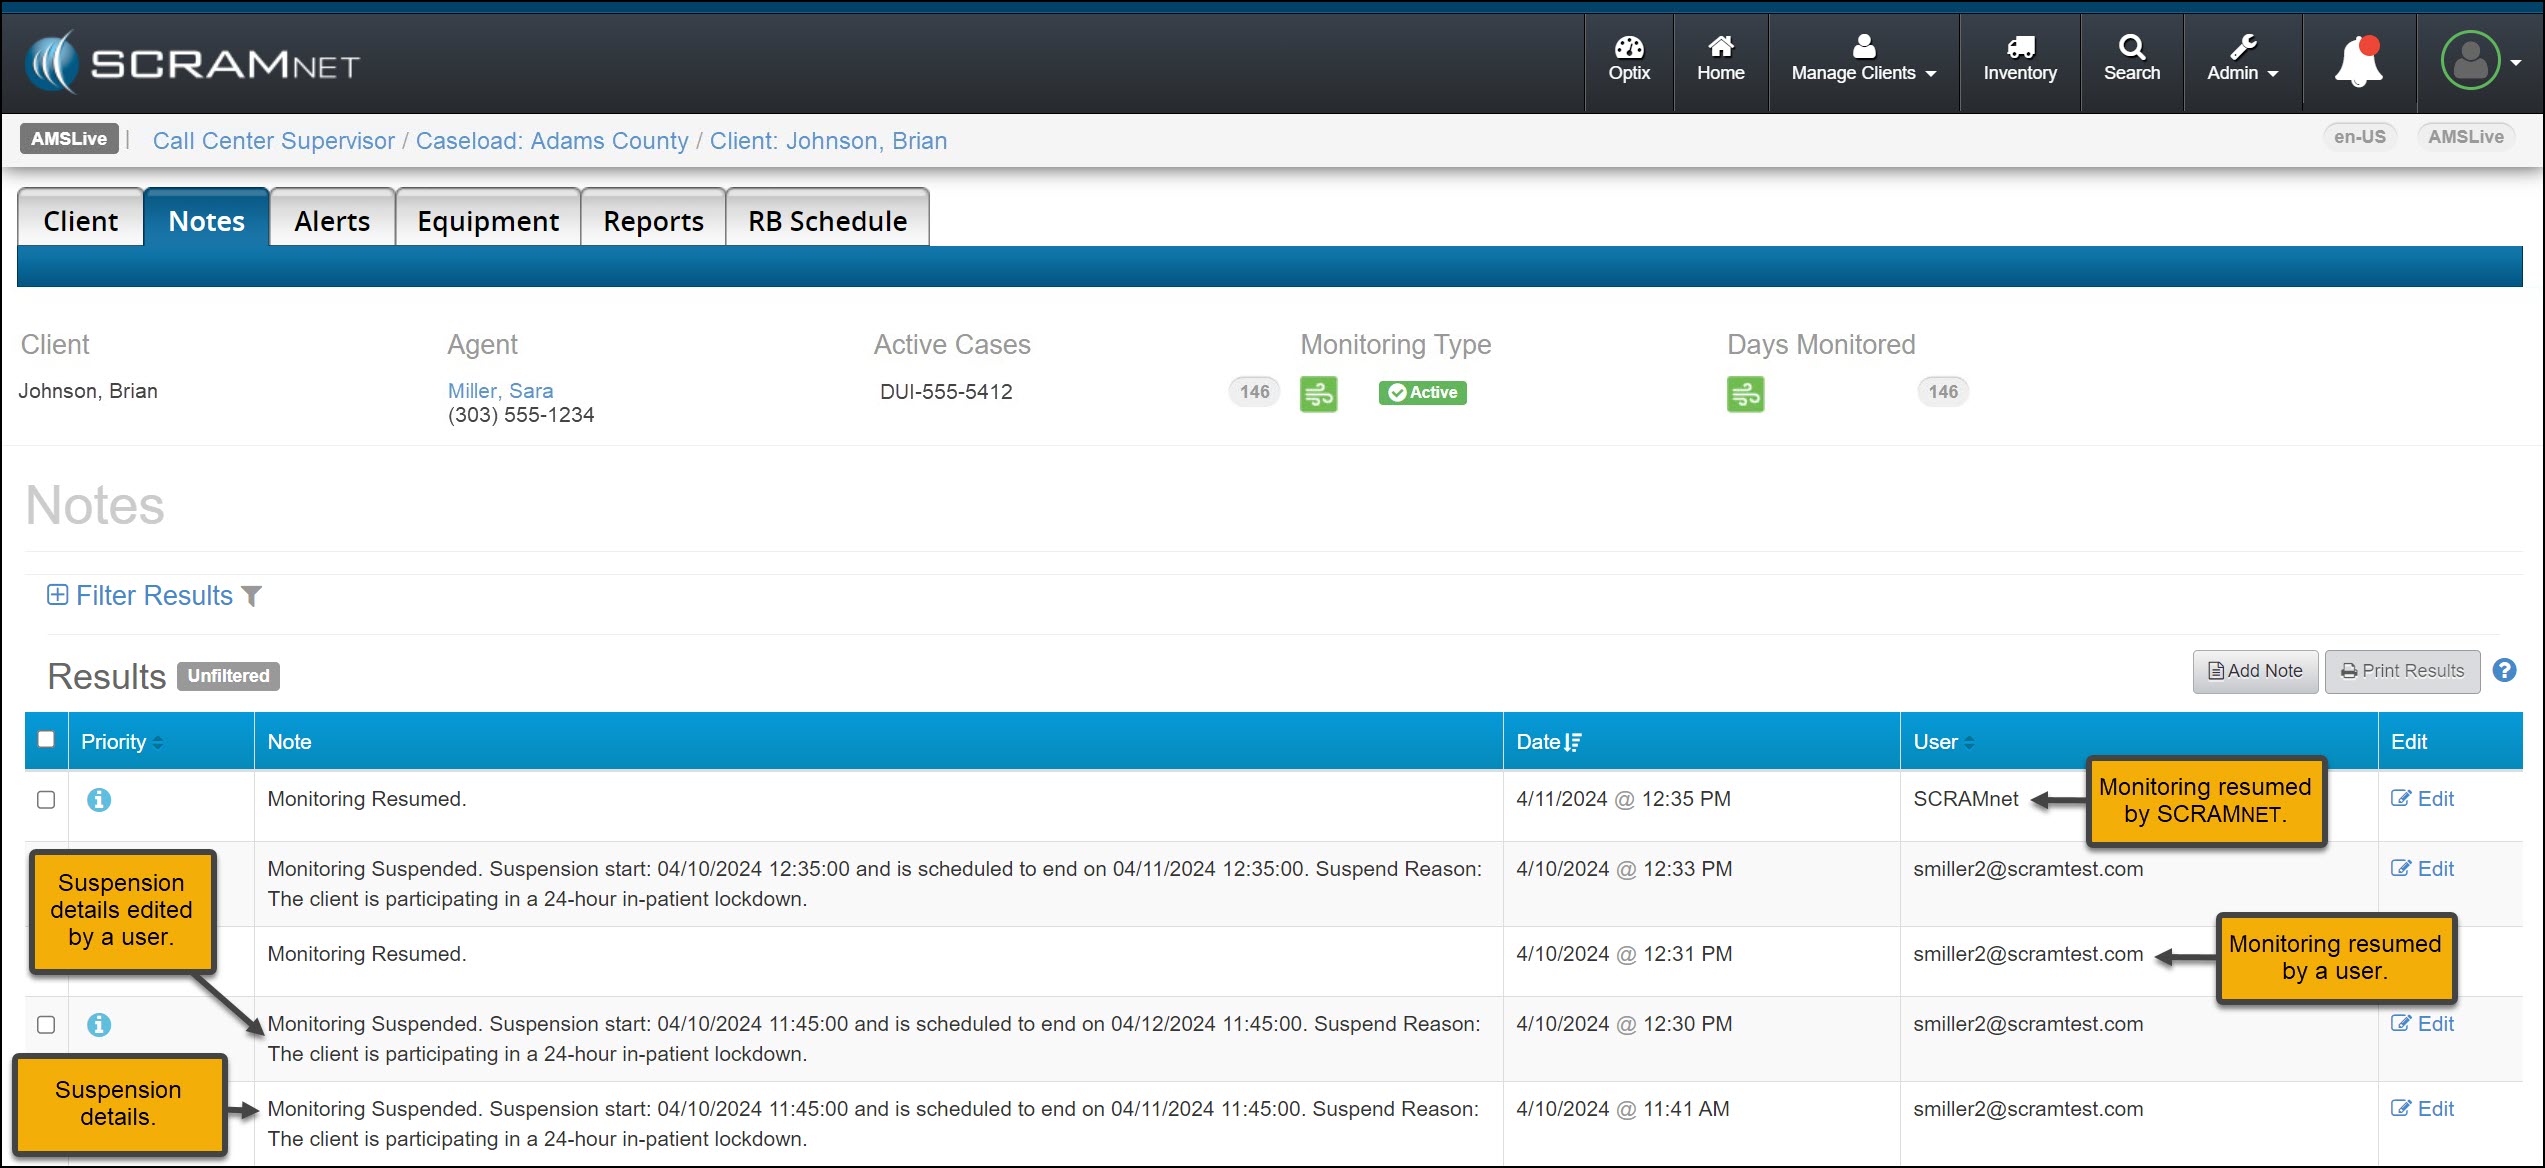Viewport: 2545px width, 1168px height.
Task: Open the notifications bell
Action: 2358,62
